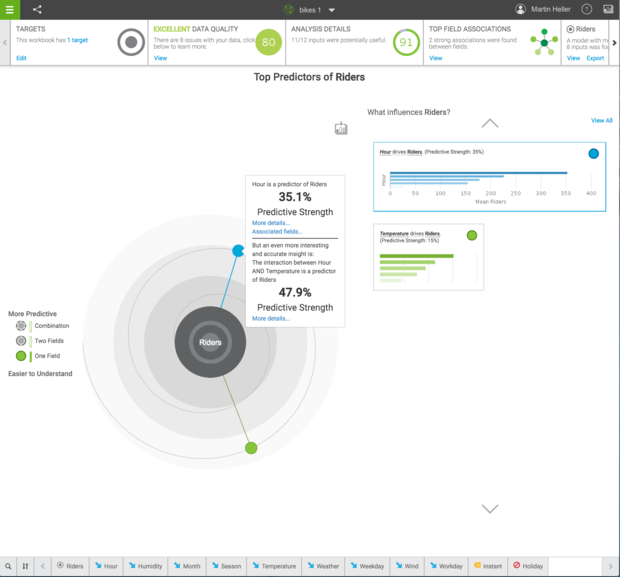This screenshot has height=577, width=620.
Task: Click the share icon in top bar
Action: click(37, 9)
